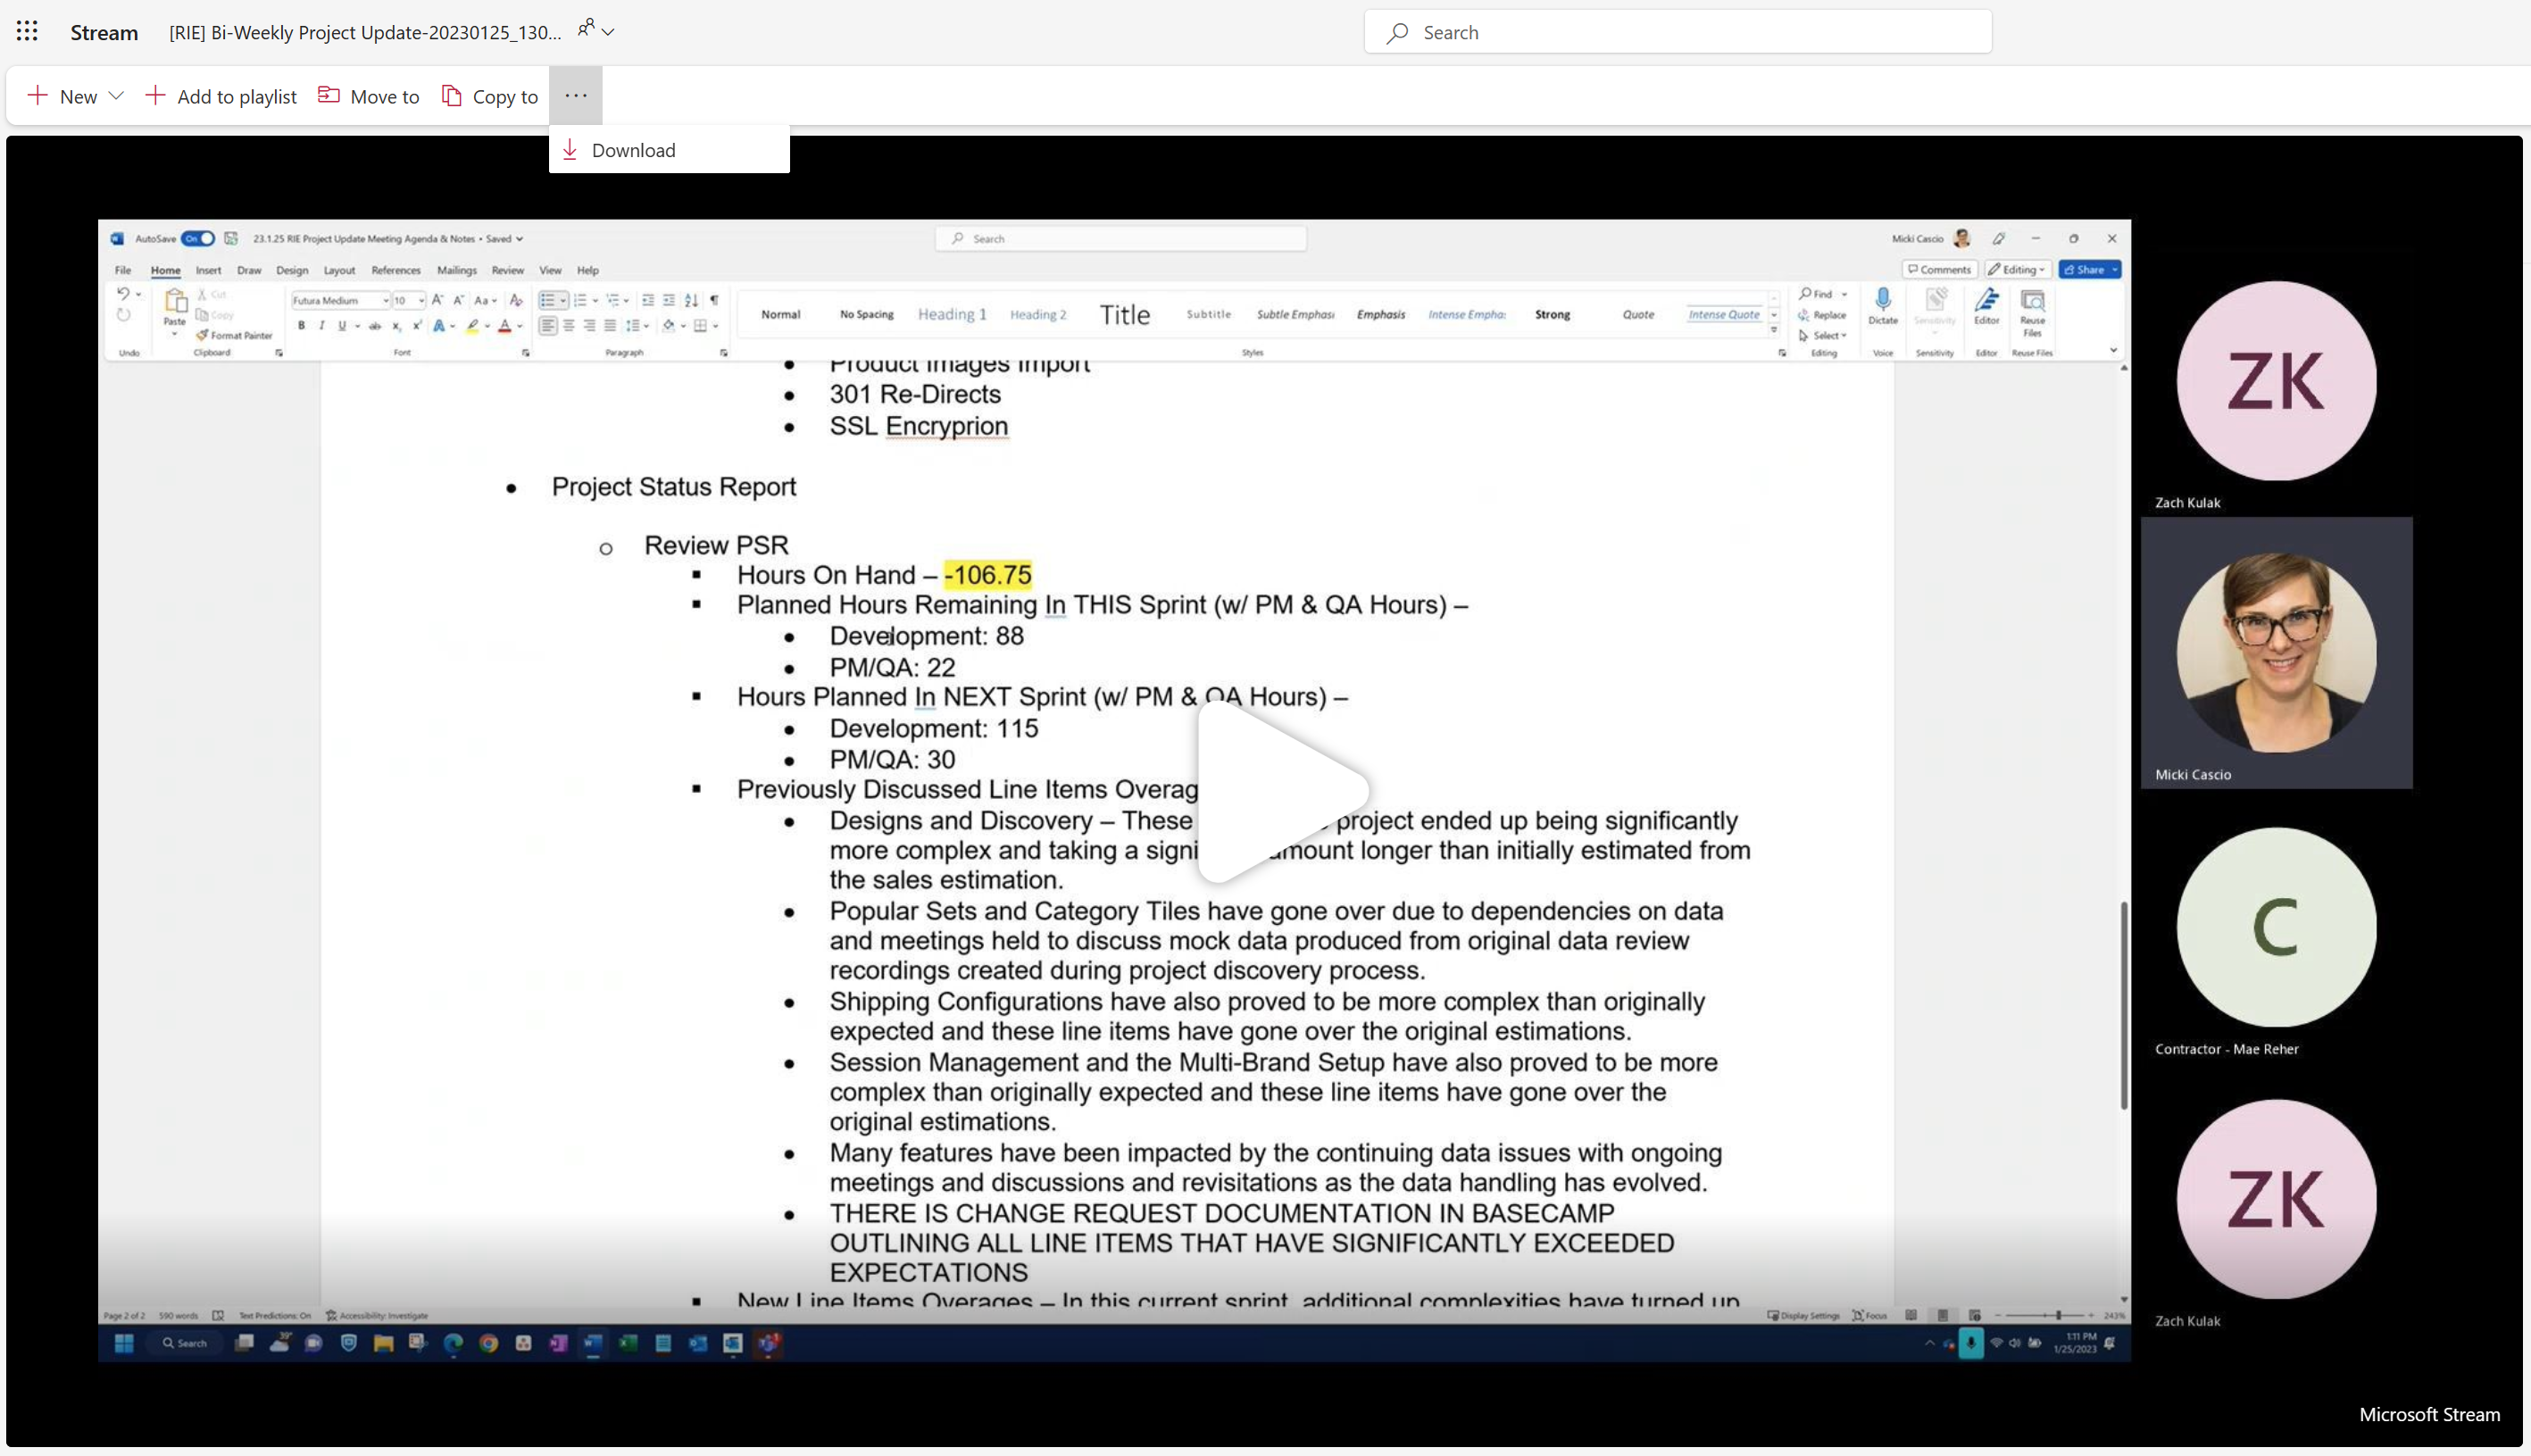The image size is (2531, 1456).
Task: Open the References tab in Word
Action: [x=396, y=270]
